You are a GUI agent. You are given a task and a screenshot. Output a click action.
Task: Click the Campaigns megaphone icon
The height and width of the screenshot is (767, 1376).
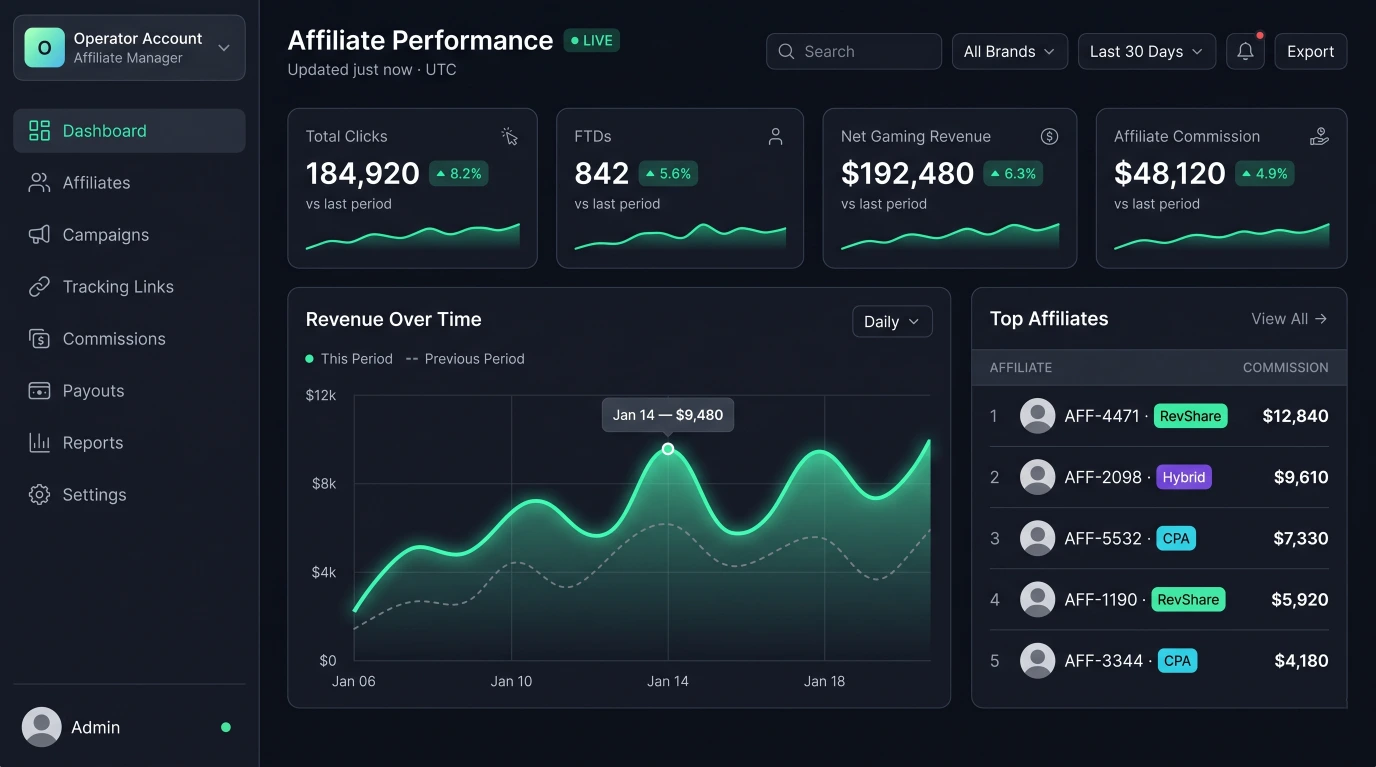[39, 235]
